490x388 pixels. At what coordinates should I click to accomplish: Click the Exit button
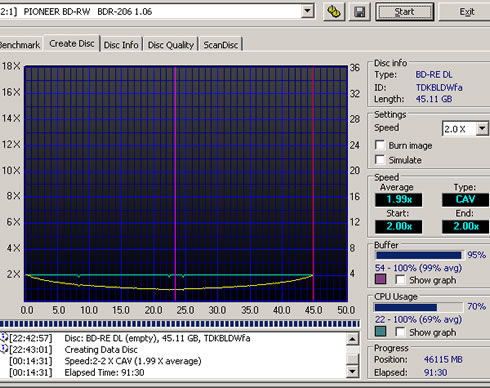tap(466, 12)
